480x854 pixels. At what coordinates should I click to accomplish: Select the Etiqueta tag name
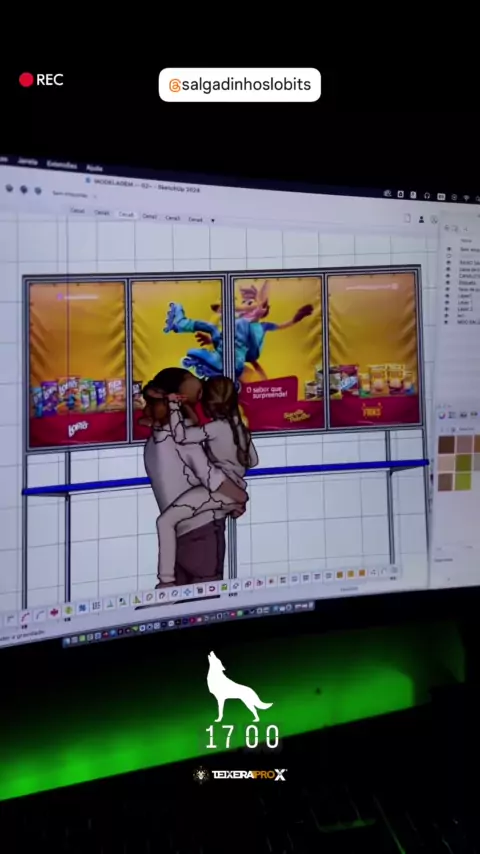[x=467, y=282]
